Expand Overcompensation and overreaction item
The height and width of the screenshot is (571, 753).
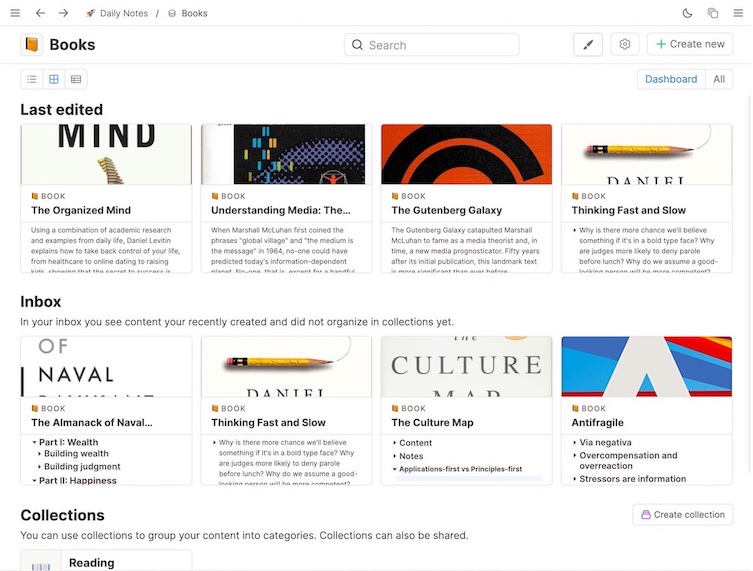pos(575,456)
